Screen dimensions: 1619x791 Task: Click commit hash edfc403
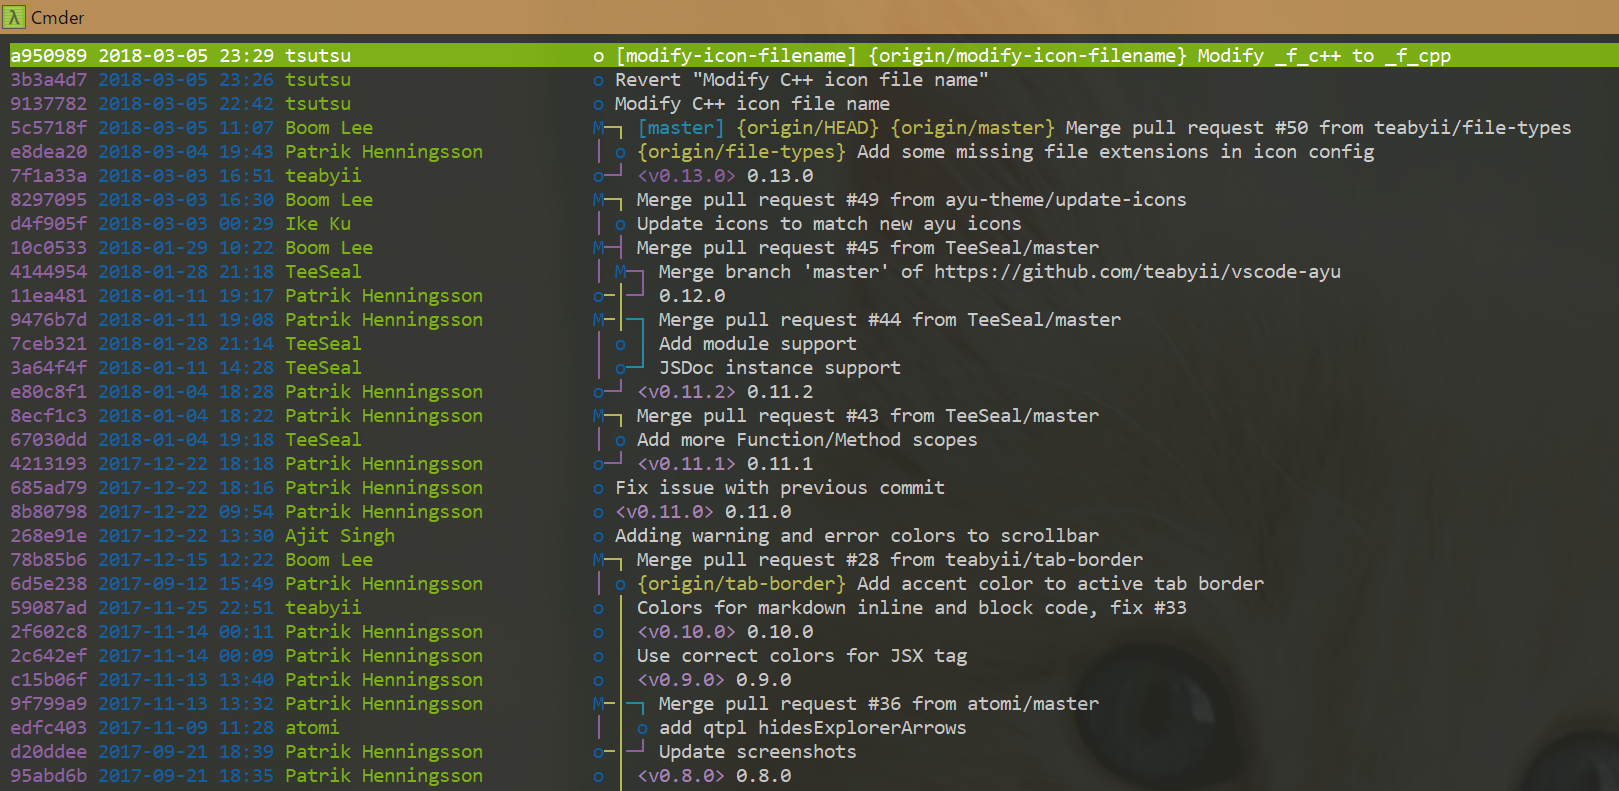coord(48,728)
